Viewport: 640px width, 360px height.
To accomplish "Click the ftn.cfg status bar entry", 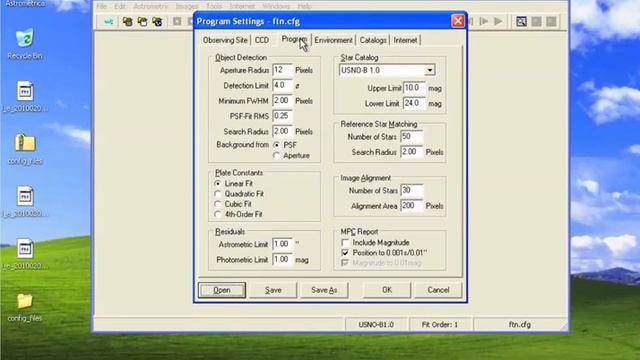I will click(x=520, y=325).
